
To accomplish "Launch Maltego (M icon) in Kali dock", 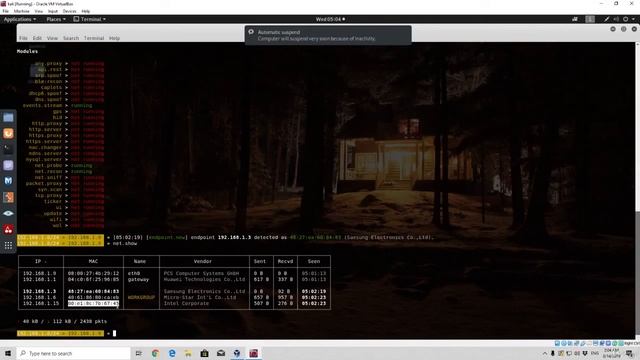I will tap(8, 181).
